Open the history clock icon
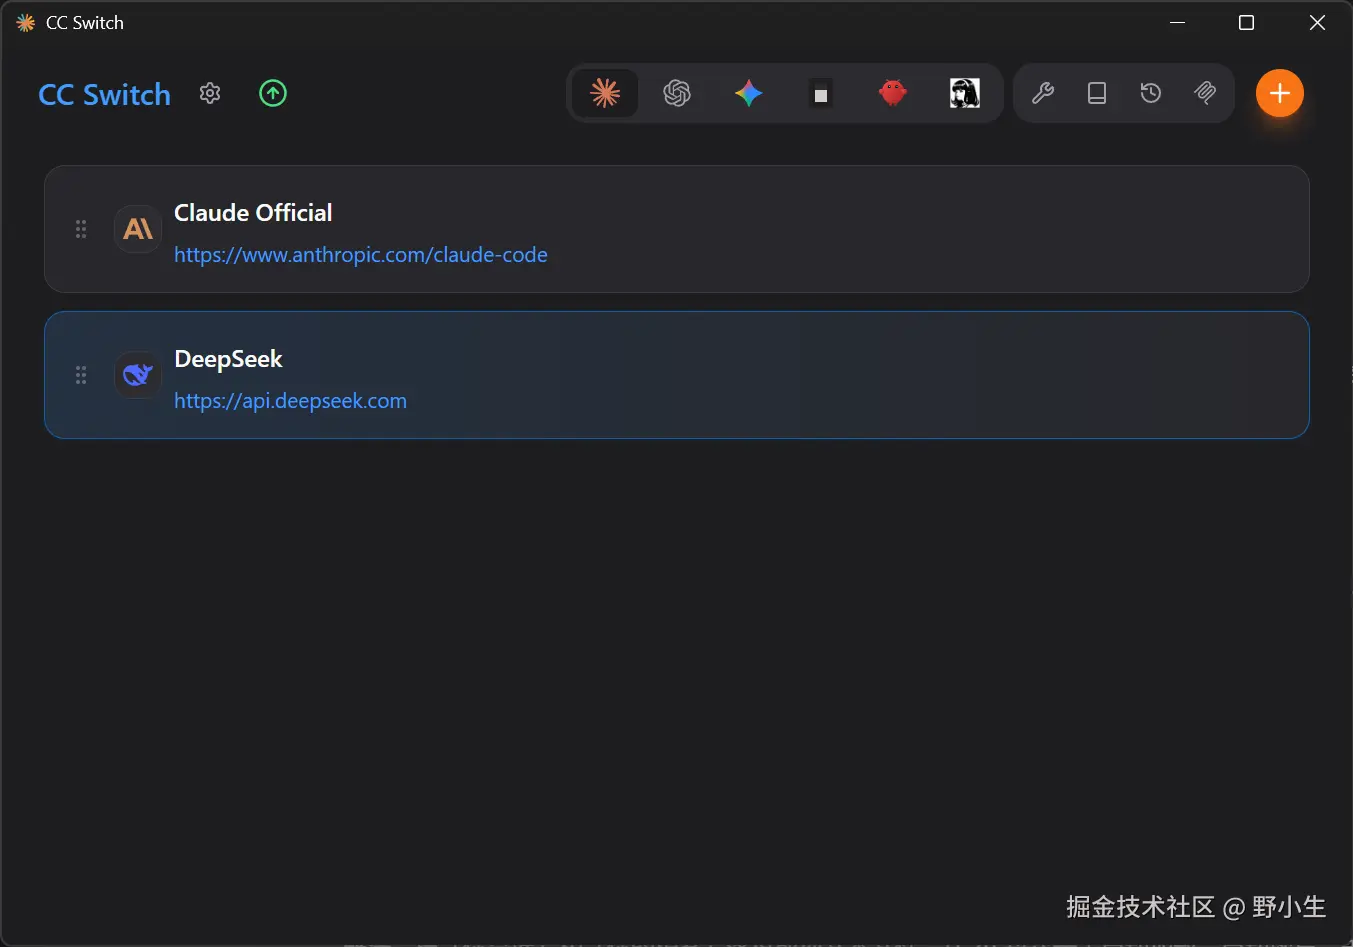The image size is (1353, 947). pos(1151,93)
